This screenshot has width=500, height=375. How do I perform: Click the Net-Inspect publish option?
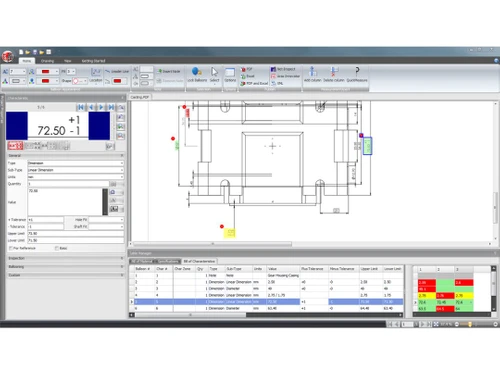[x=283, y=69]
